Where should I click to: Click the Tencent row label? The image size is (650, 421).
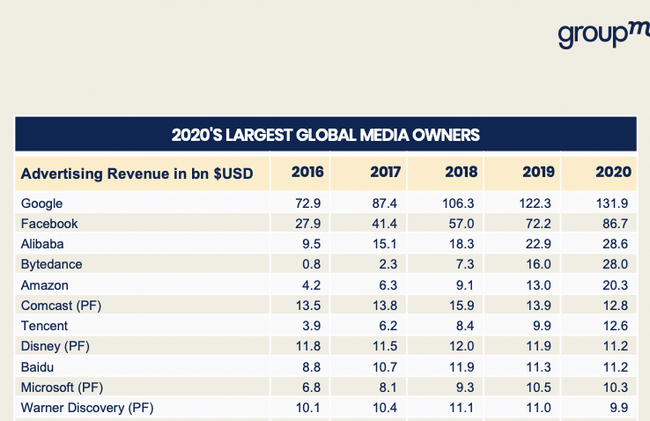click(x=44, y=326)
